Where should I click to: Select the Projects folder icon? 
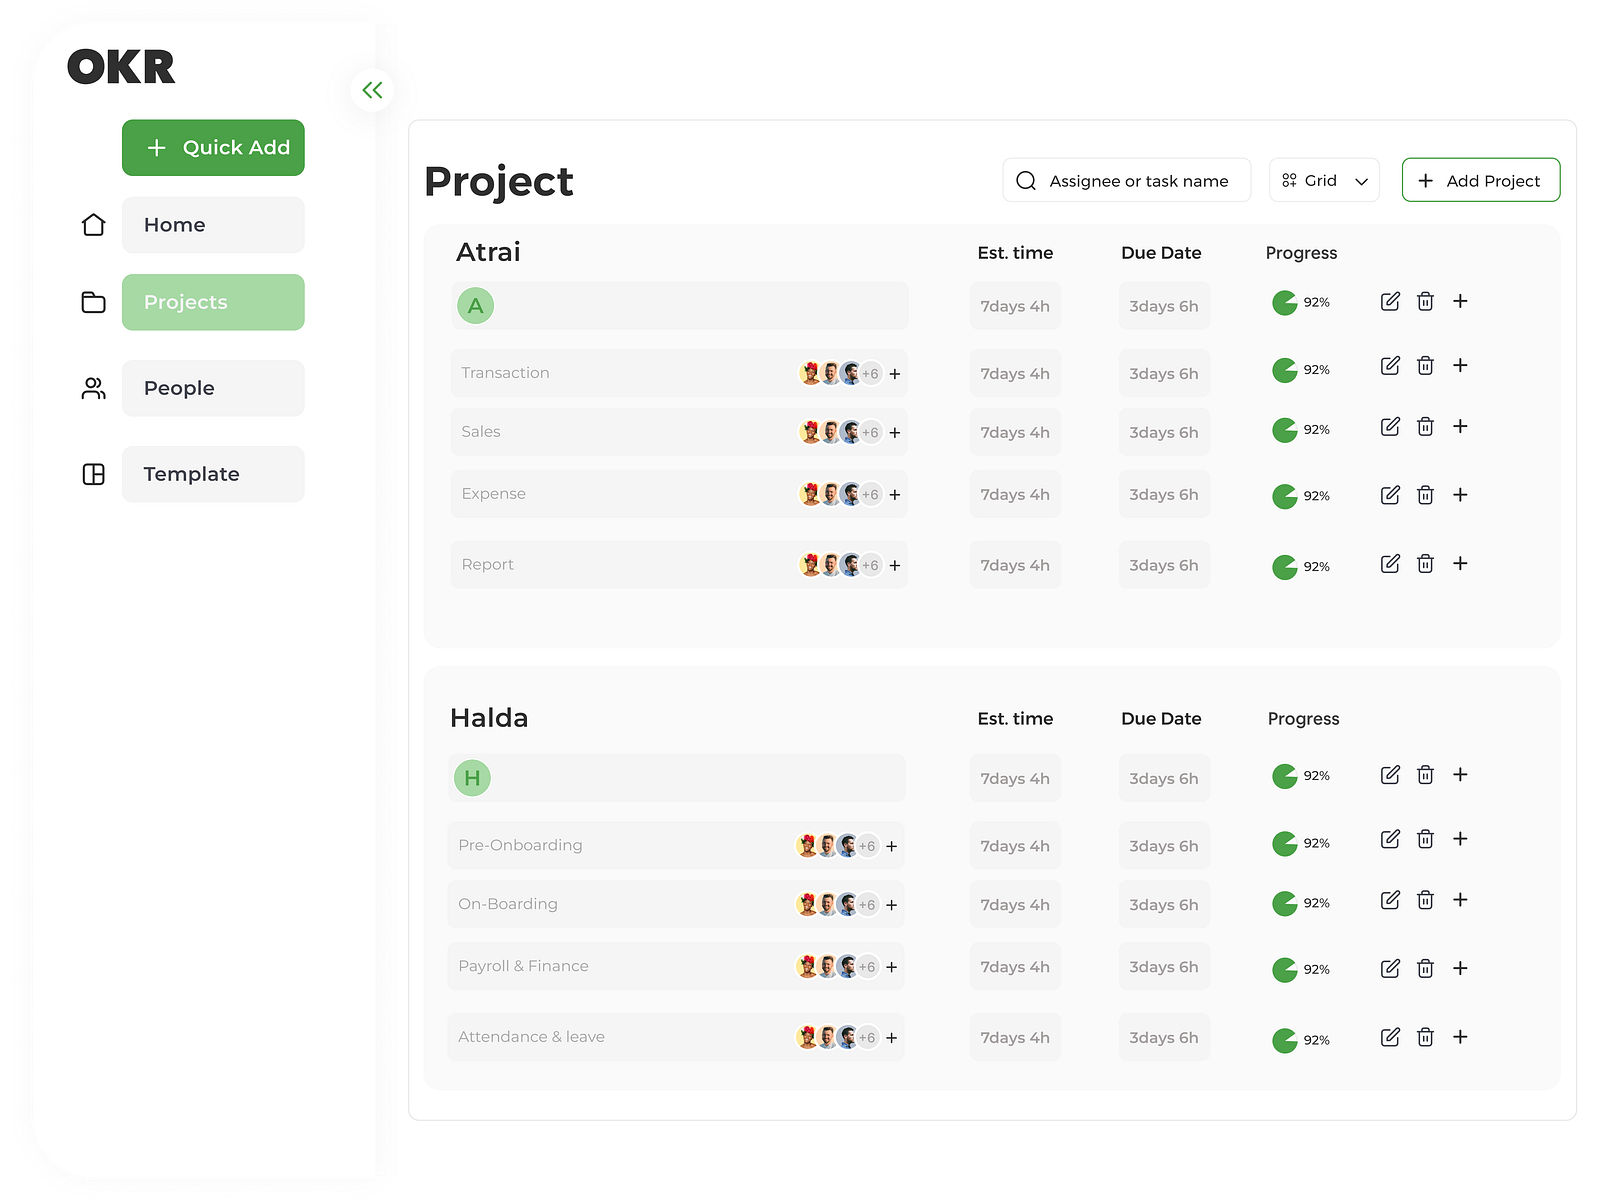pyautogui.click(x=92, y=302)
